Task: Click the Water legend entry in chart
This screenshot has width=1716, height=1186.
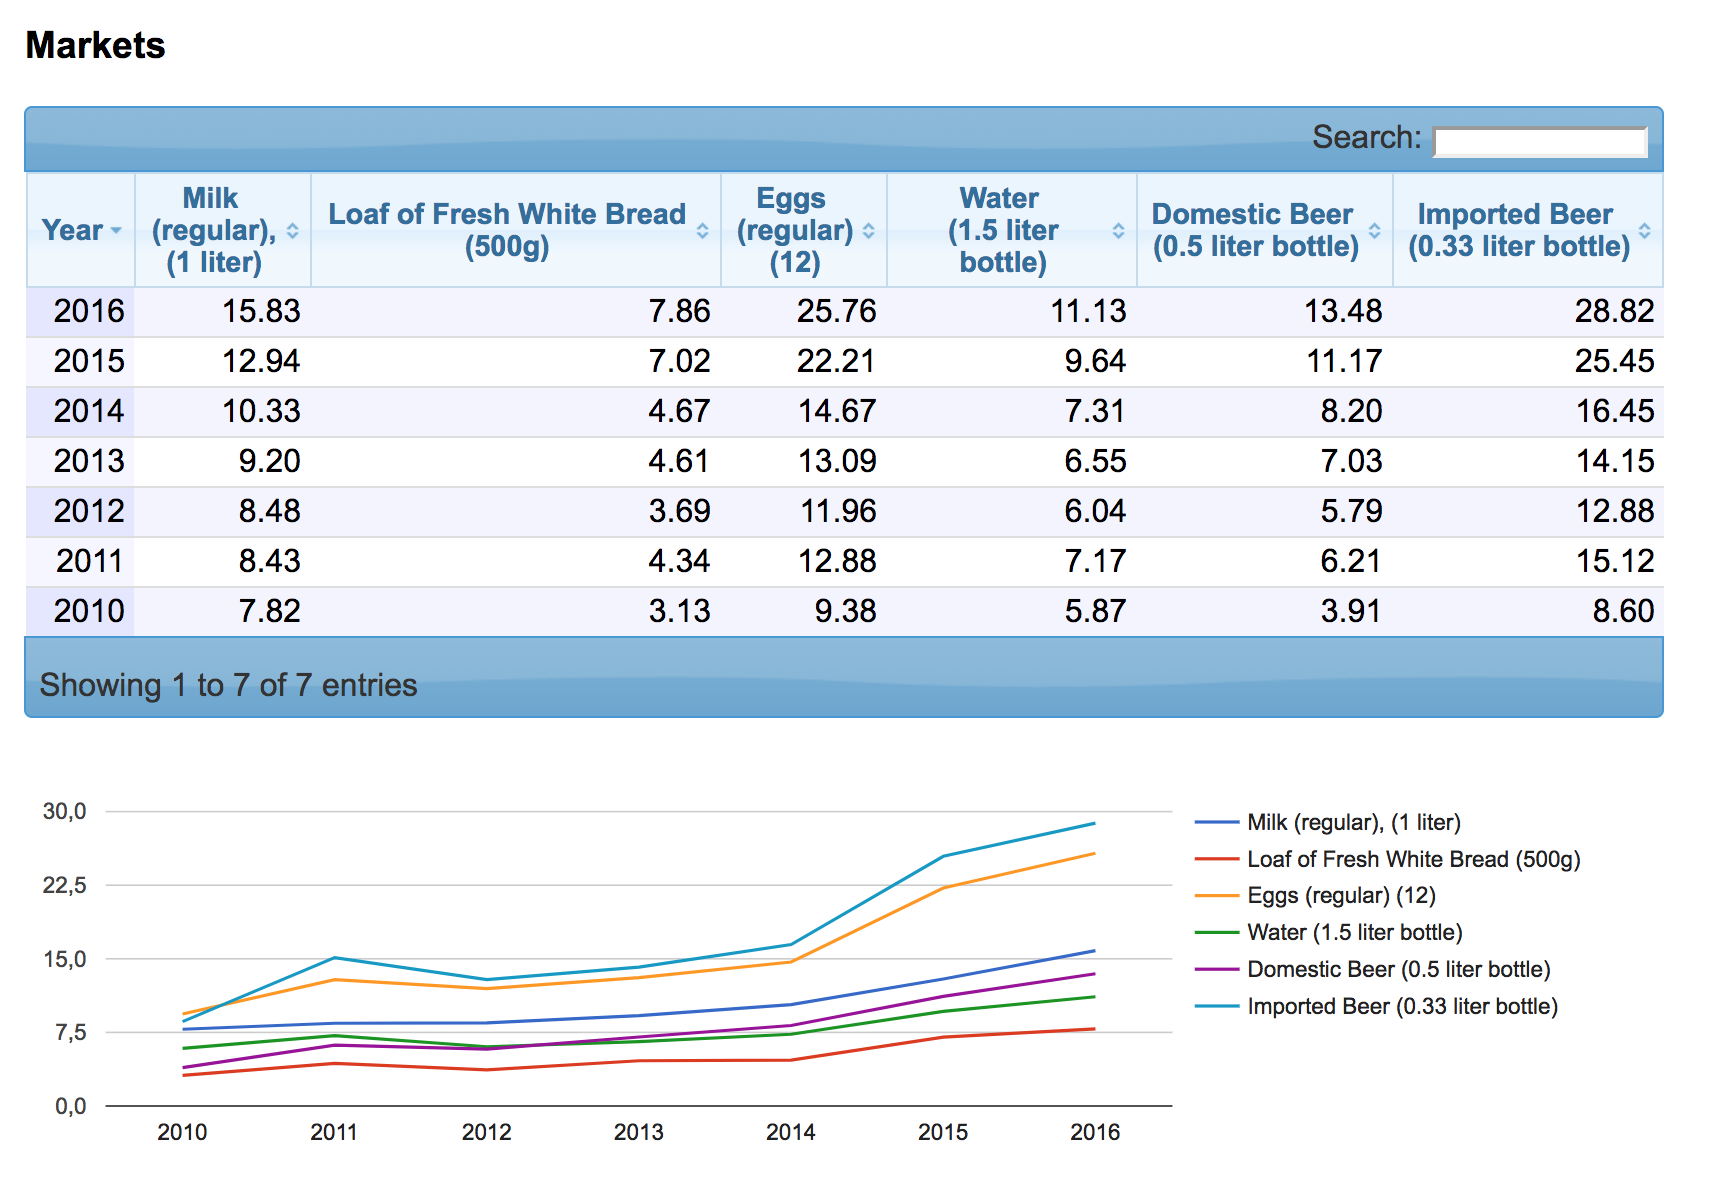Action: pyautogui.click(x=1354, y=932)
